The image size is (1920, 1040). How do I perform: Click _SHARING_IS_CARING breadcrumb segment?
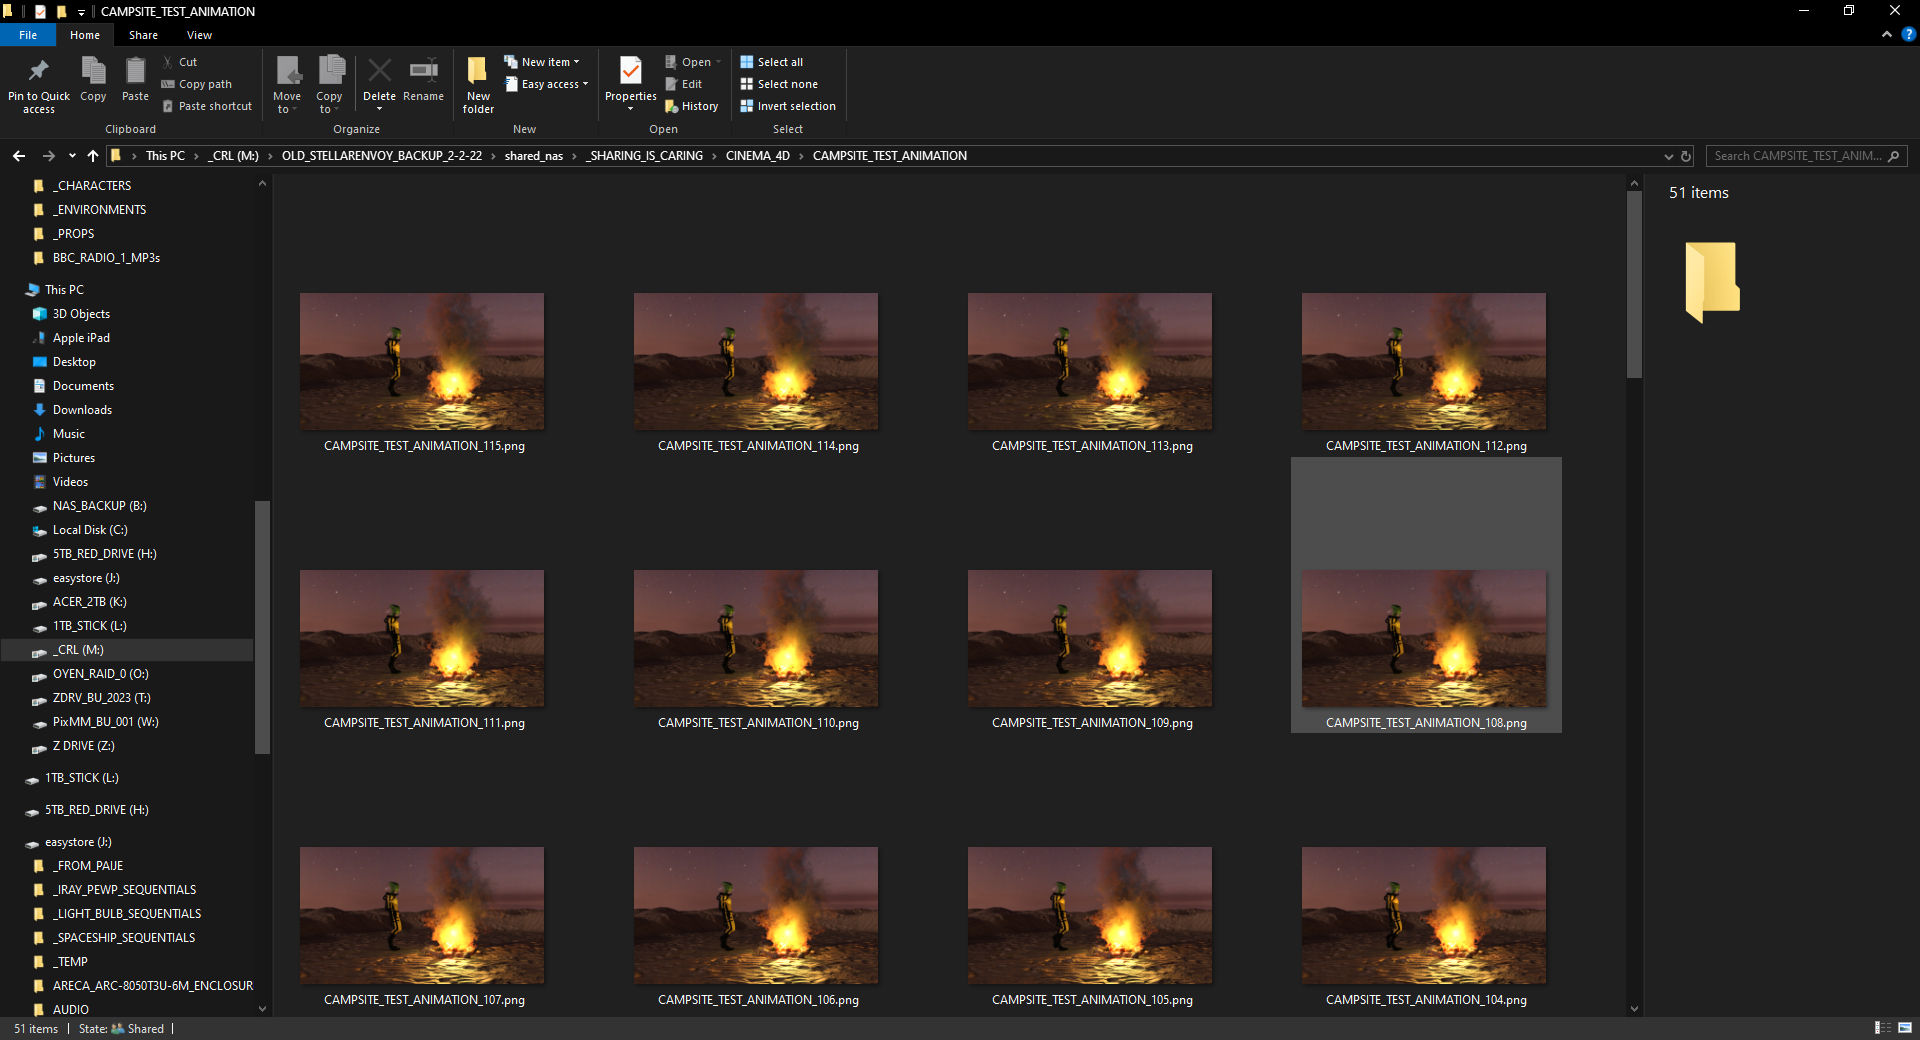[x=645, y=156]
